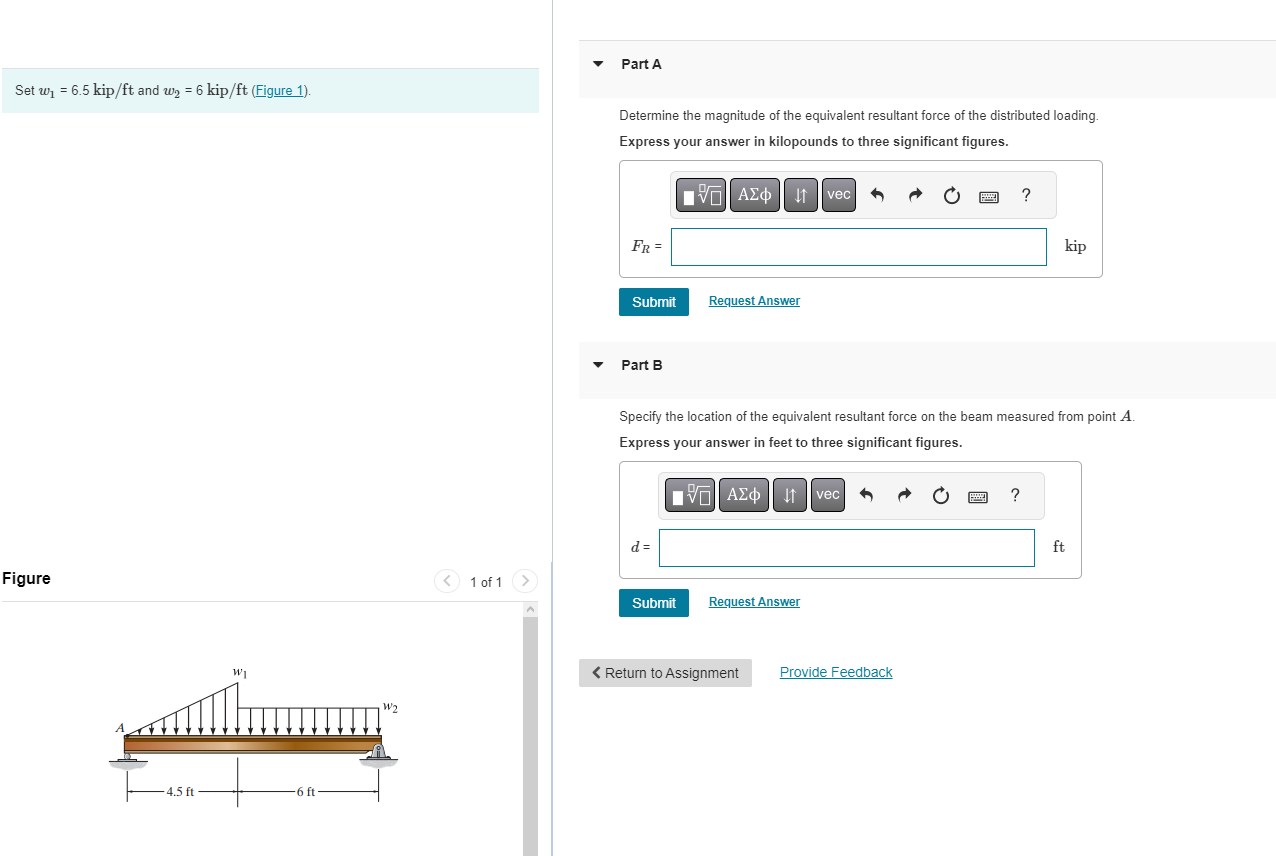Click the help question mark in Part B toolbar

click(1014, 495)
